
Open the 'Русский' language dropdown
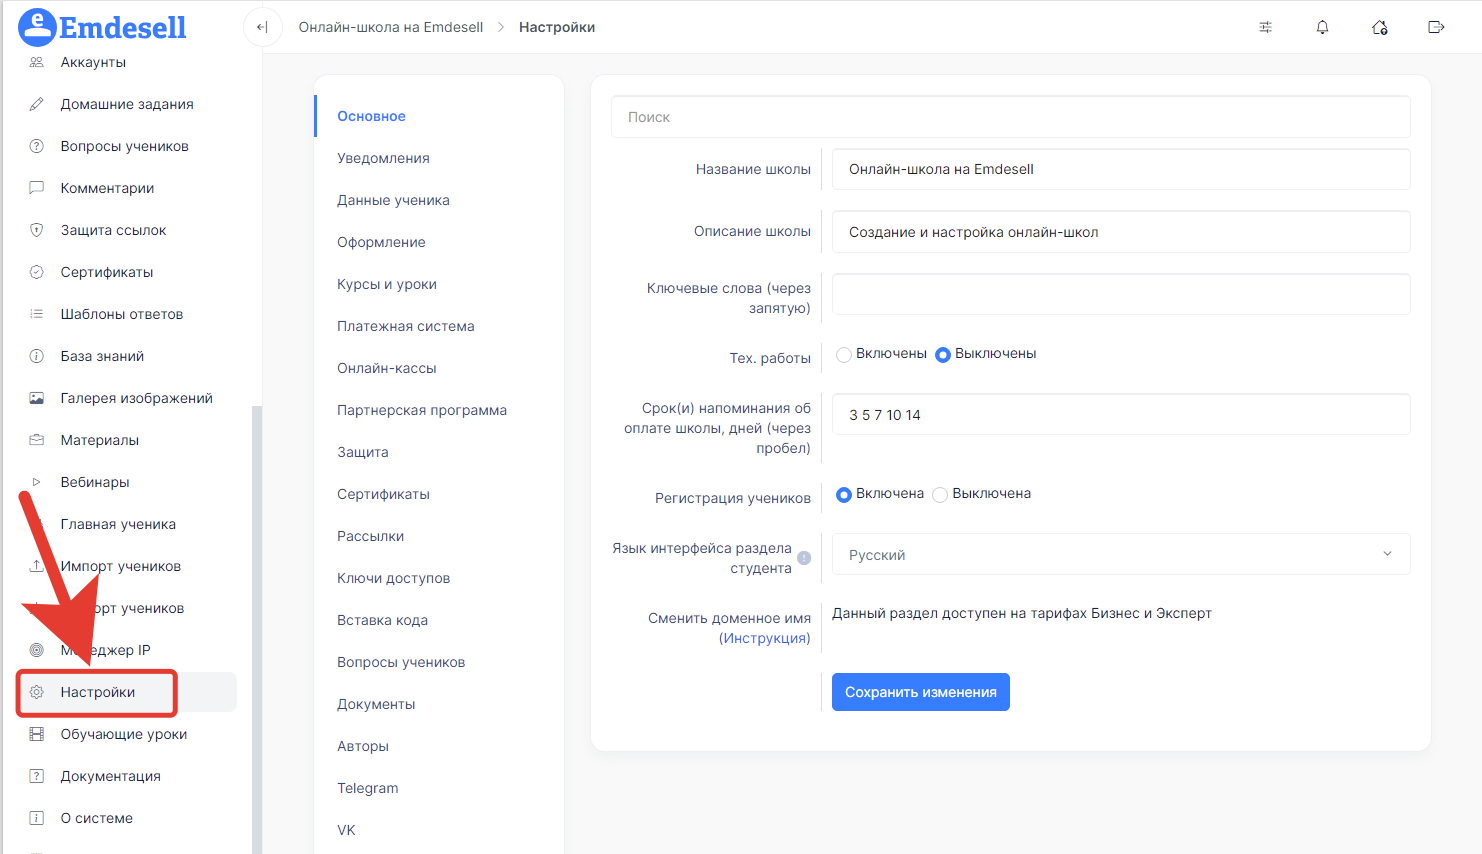[1120, 554]
